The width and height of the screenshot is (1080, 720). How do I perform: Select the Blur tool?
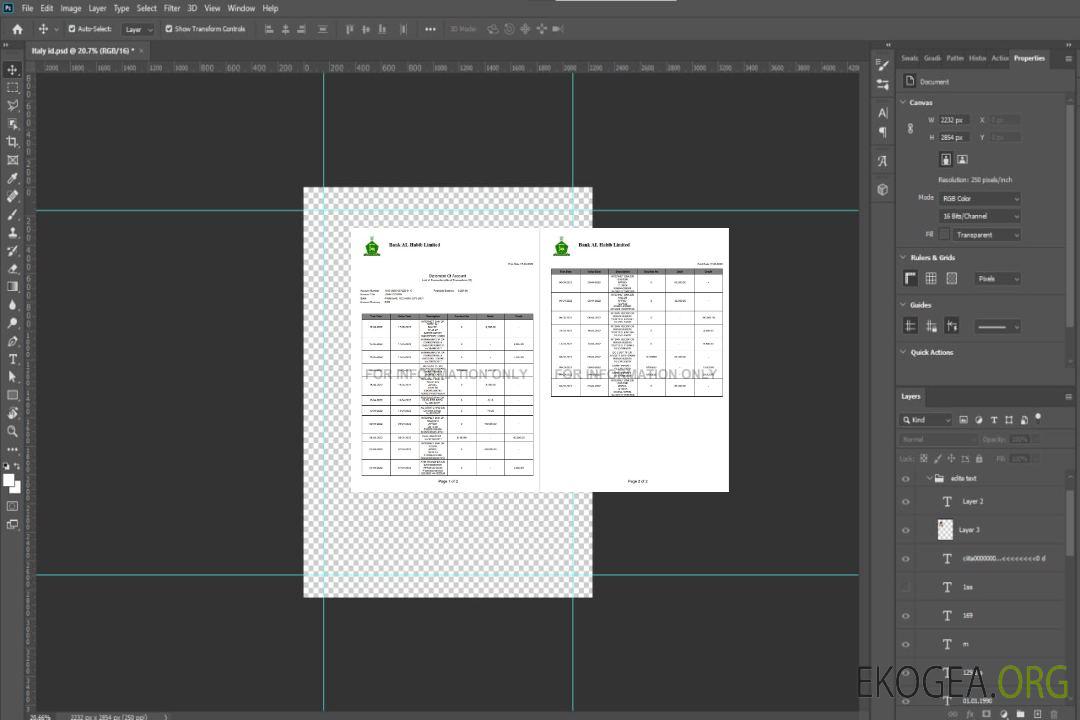(12, 305)
